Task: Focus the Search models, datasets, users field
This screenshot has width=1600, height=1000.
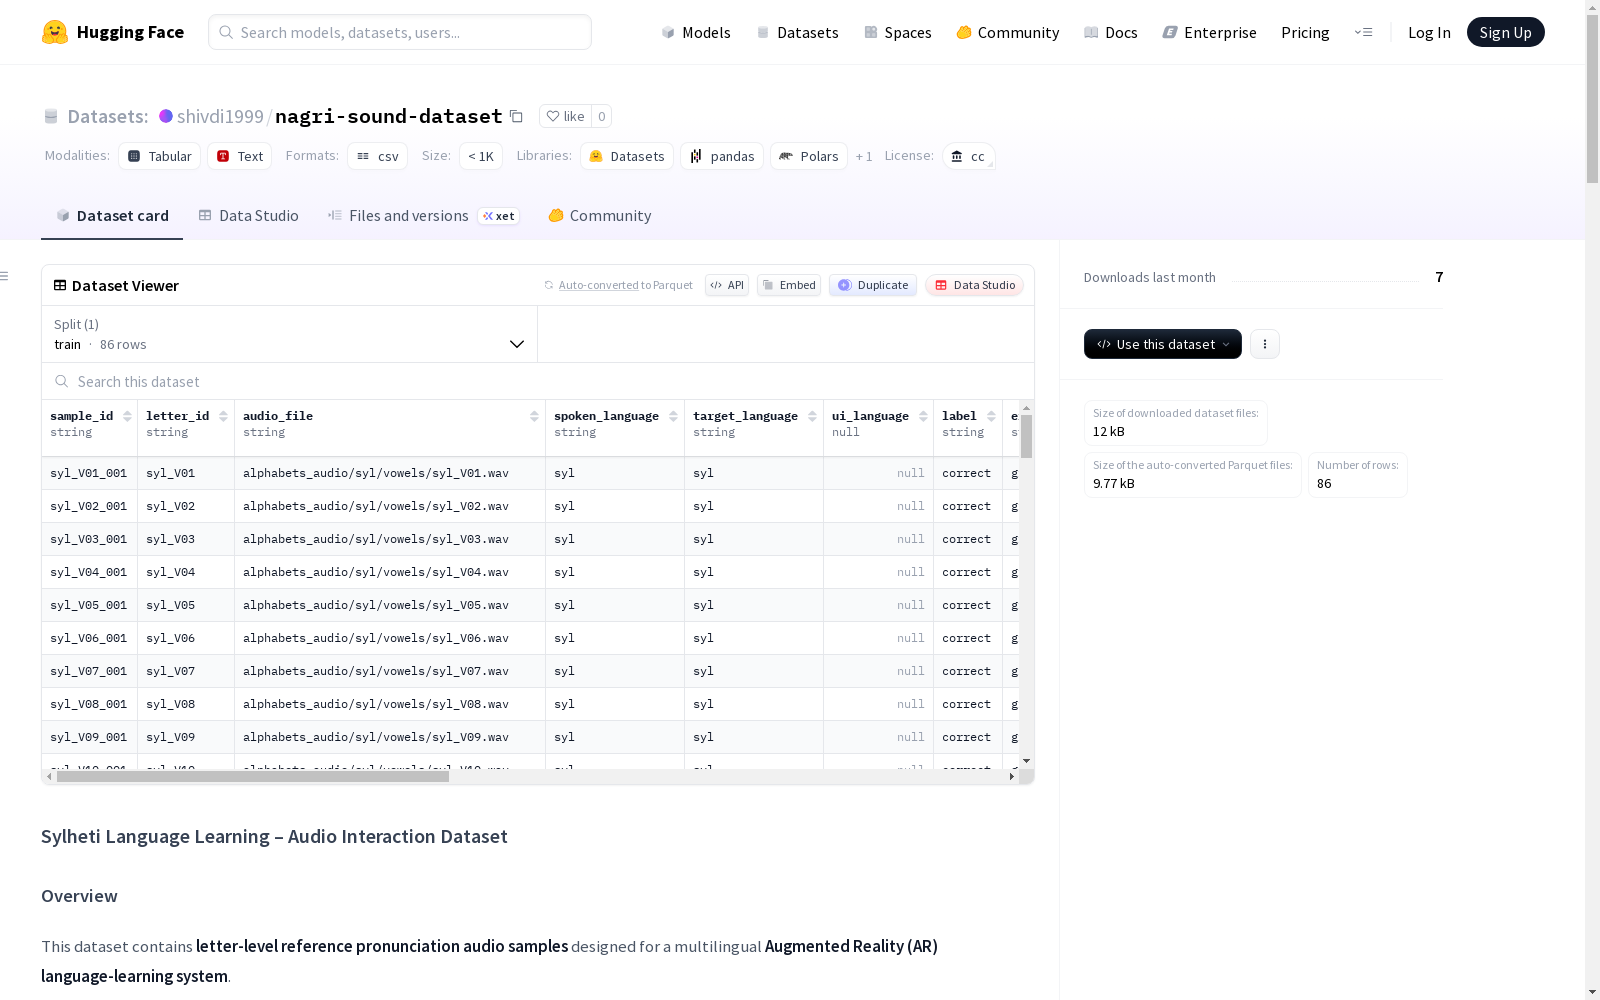Action: (x=400, y=32)
